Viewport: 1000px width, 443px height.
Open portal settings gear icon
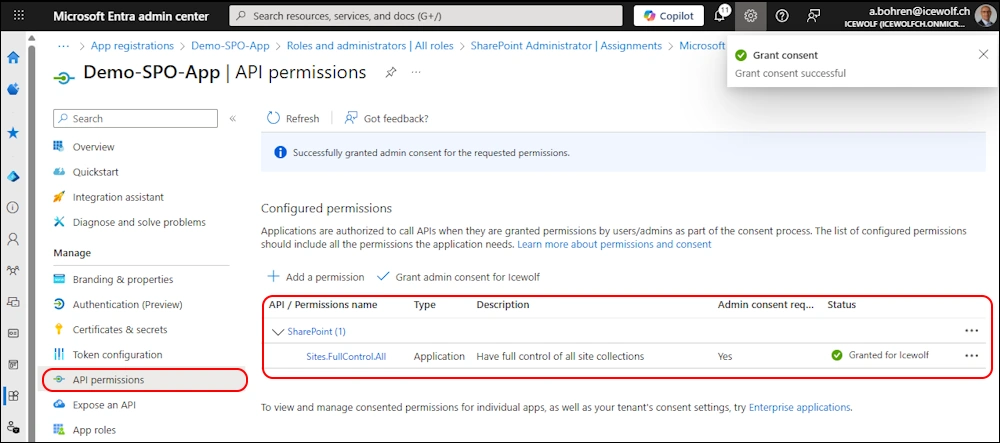(x=751, y=16)
